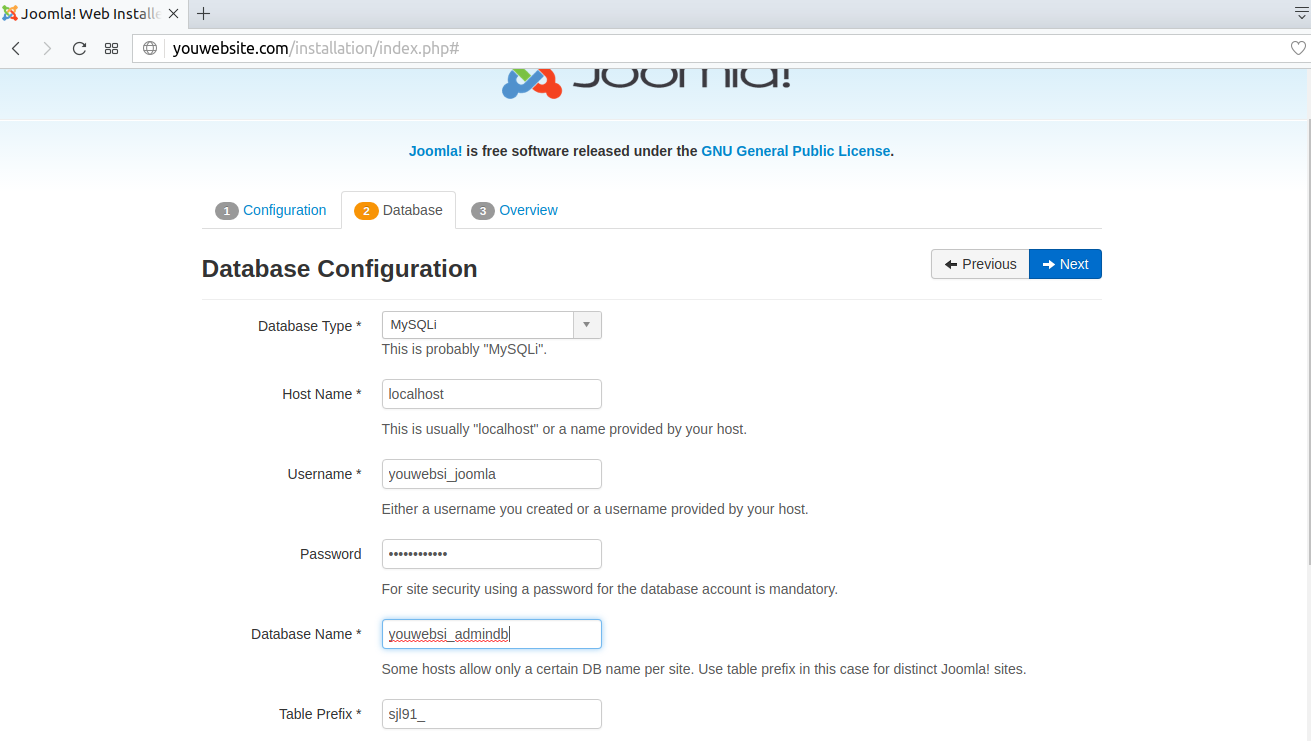Reload the page with refresh icon

pos(79,48)
